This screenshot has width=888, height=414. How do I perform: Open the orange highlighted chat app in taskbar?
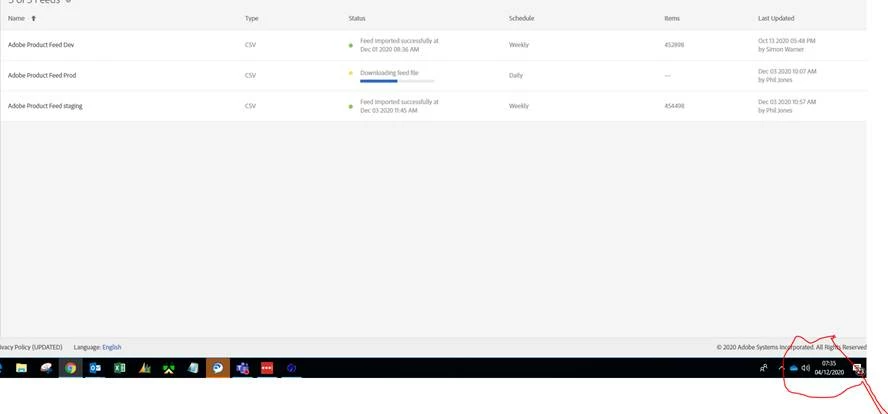(x=218, y=368)
